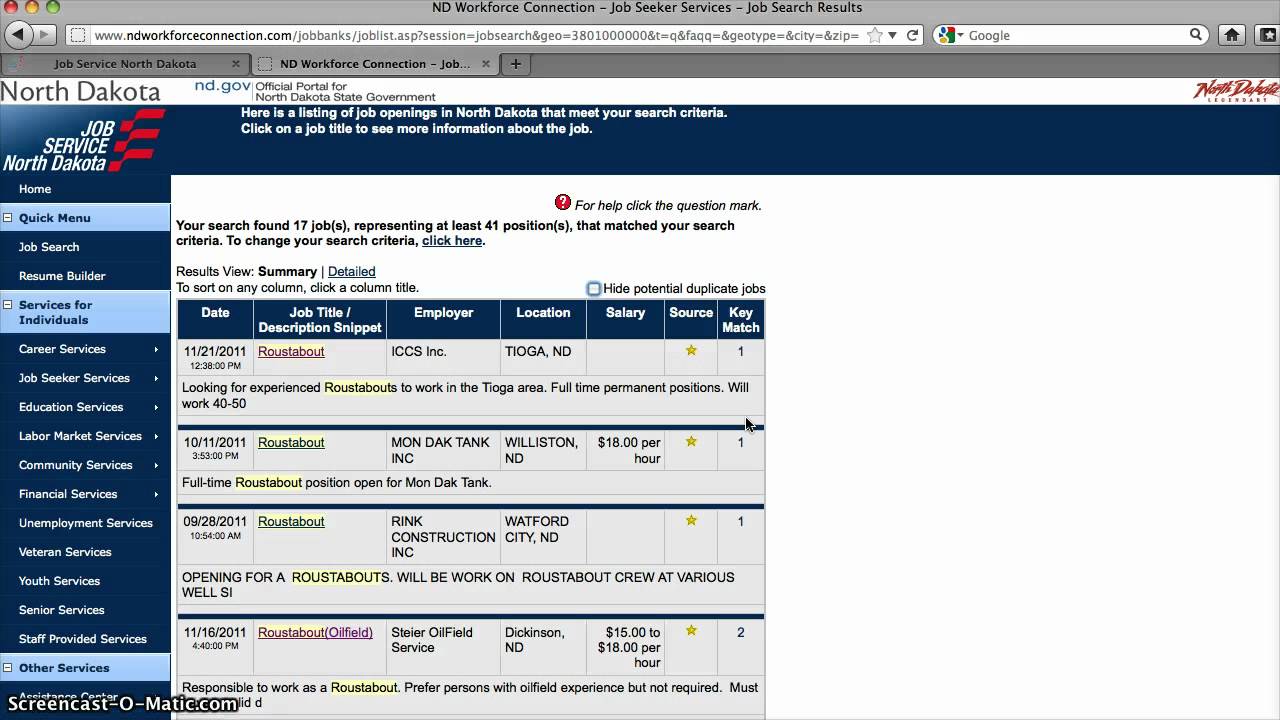Click the North Dakota header text
Screen dimensions: 1280x720
click(80, 91)
